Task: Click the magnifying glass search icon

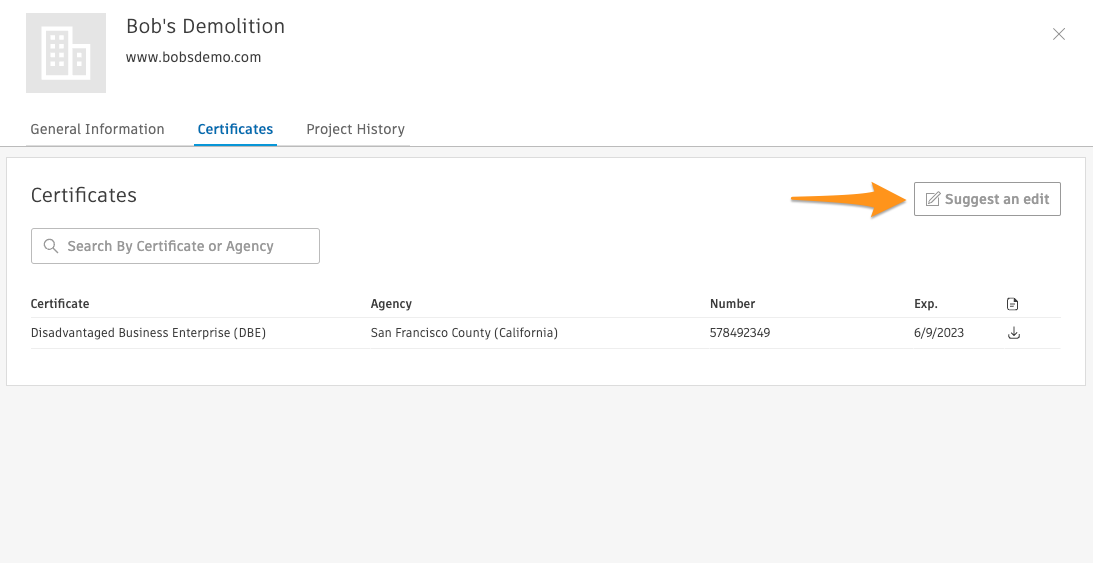Action: click(x=50, y=246)
